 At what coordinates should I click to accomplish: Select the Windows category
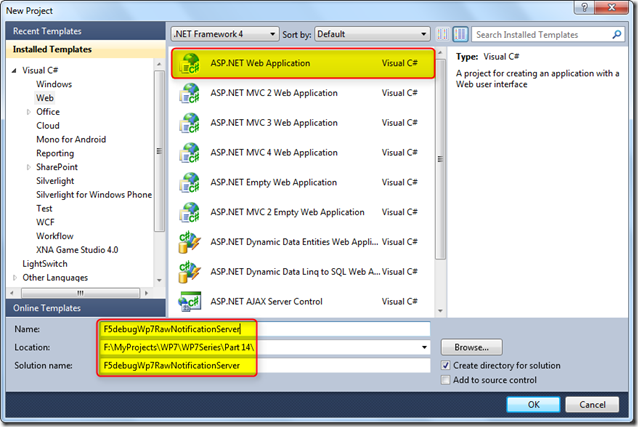point(54,84)
